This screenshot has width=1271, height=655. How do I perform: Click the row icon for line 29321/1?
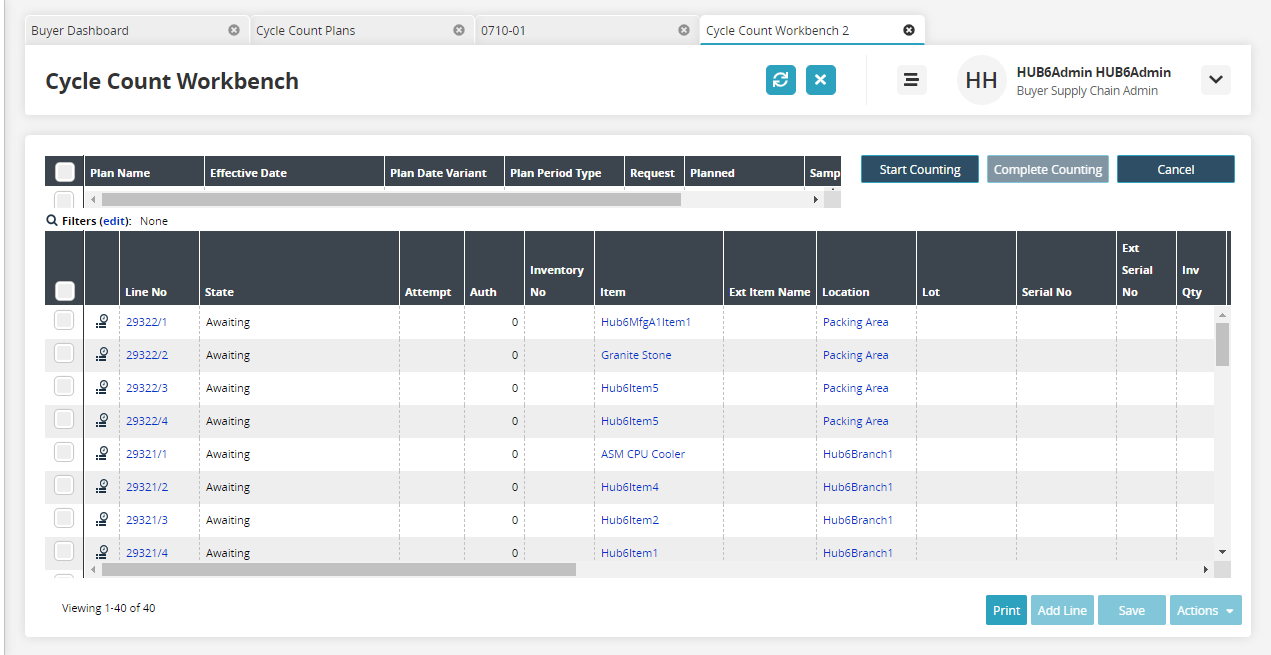pos(102,454)
